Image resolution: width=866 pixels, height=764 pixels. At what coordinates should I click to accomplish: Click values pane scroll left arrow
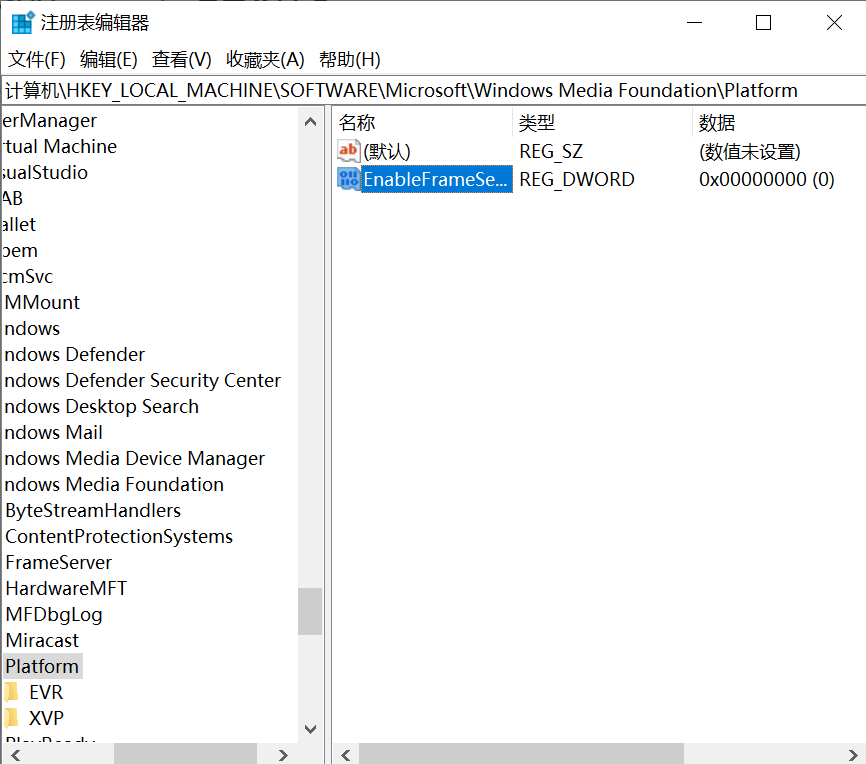pos(346,755)
